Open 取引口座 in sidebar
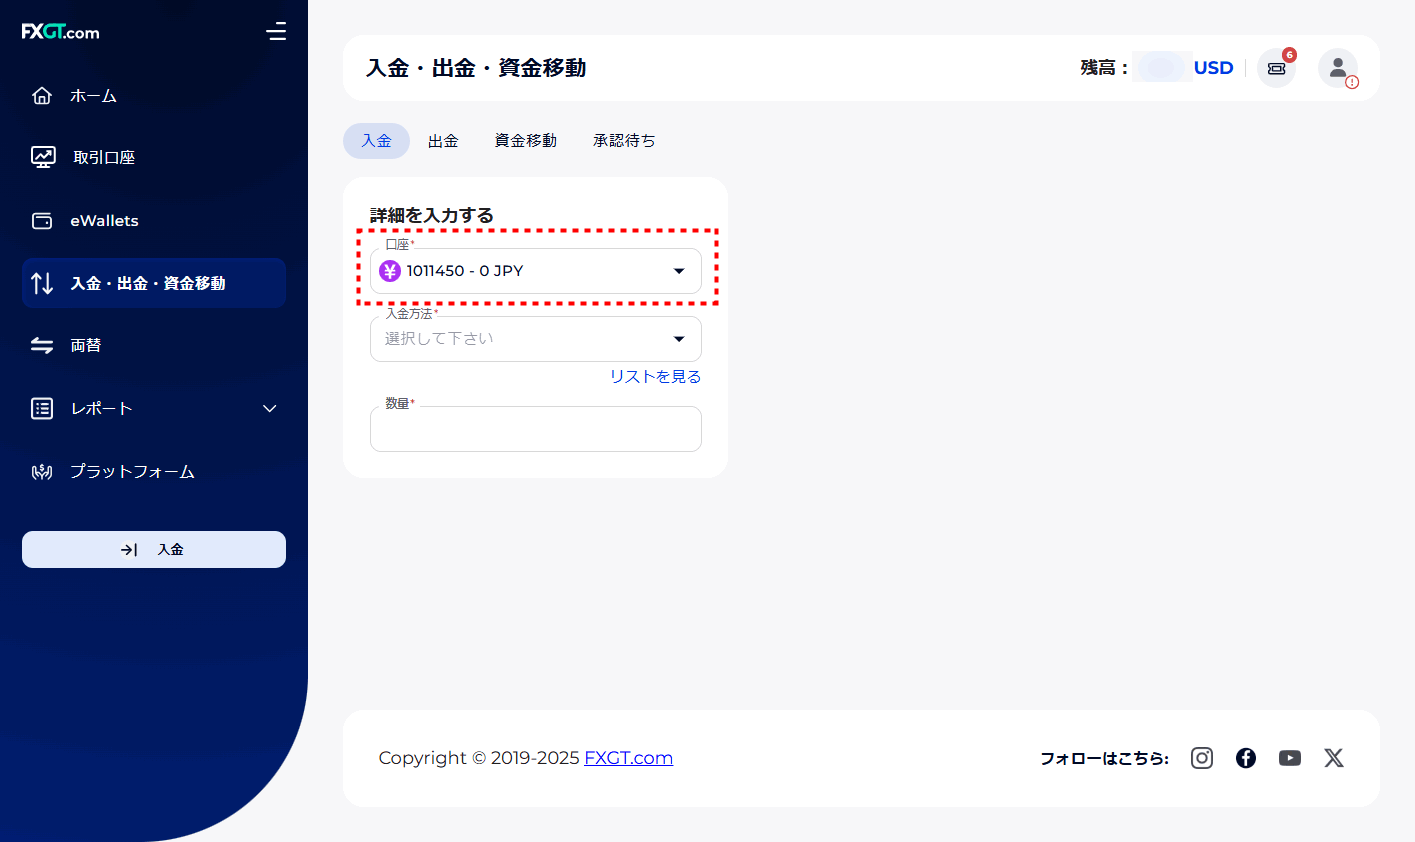The height and width of the screenshot is (842, 1415). [x=104, y=157]
